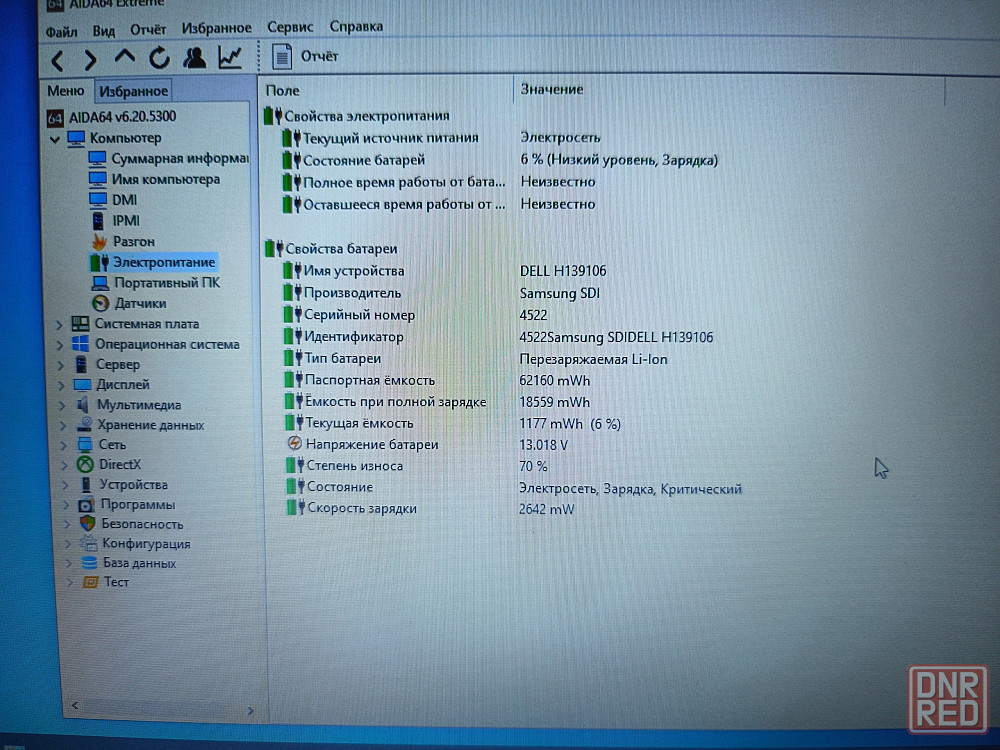Click the Хранение данных disk icon
The width and height of the screenshot is (1000, 750).
coord(84,425)
